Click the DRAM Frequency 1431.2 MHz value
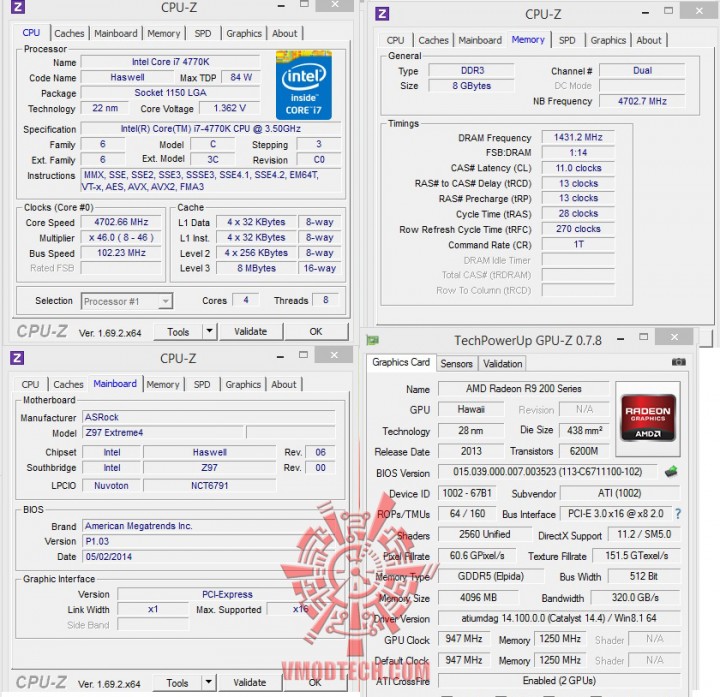This screenshot has height=697, width=720. point(578,137)
